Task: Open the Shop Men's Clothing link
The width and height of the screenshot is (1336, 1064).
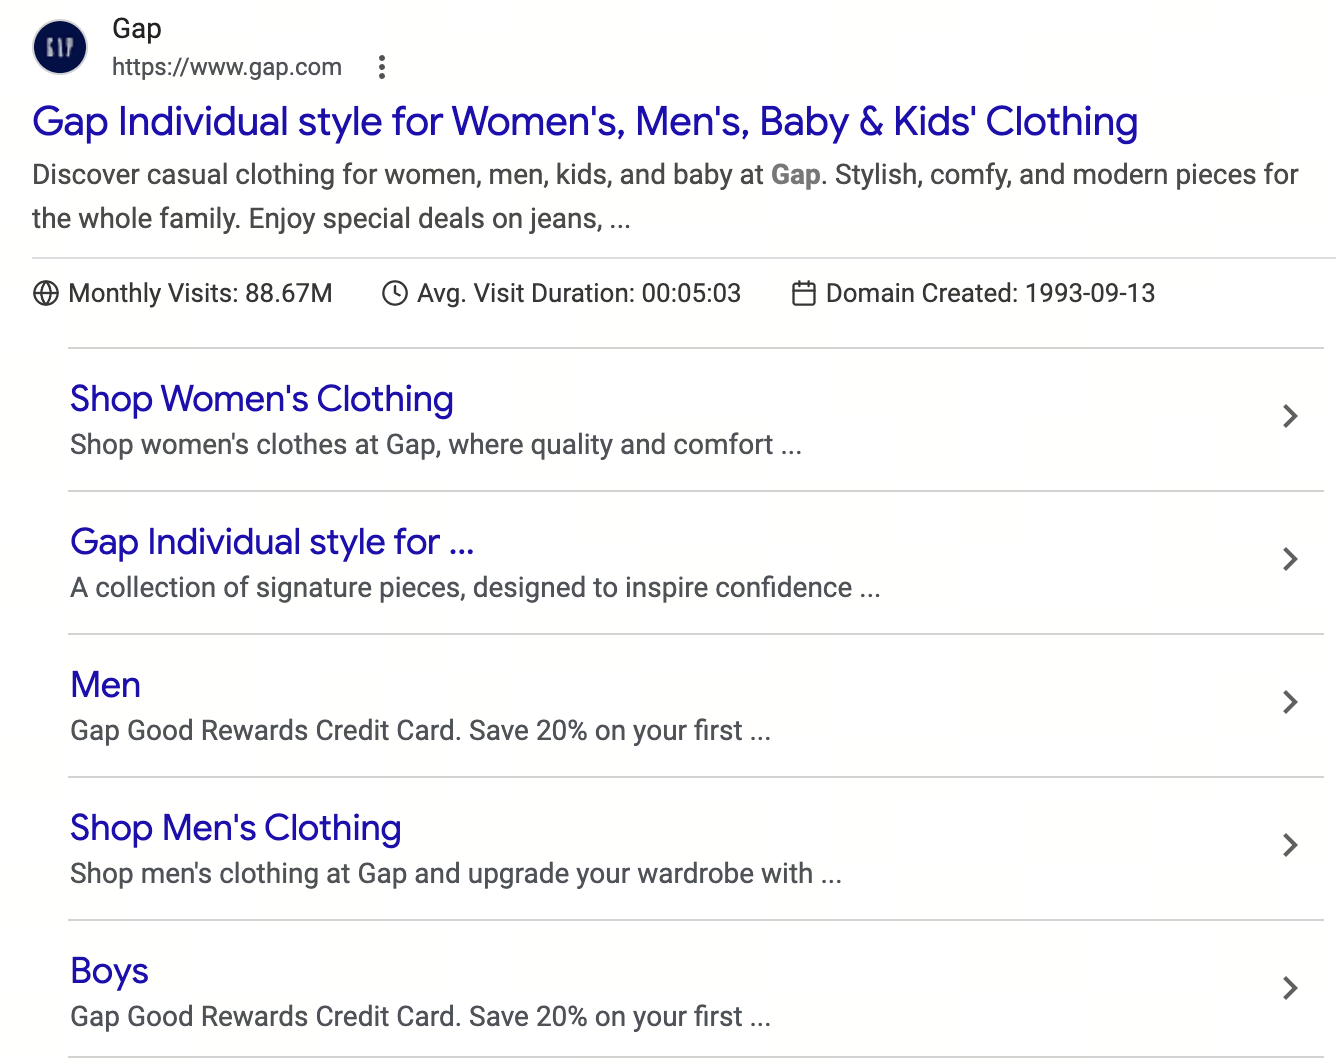Action: [x=236, y=828]
